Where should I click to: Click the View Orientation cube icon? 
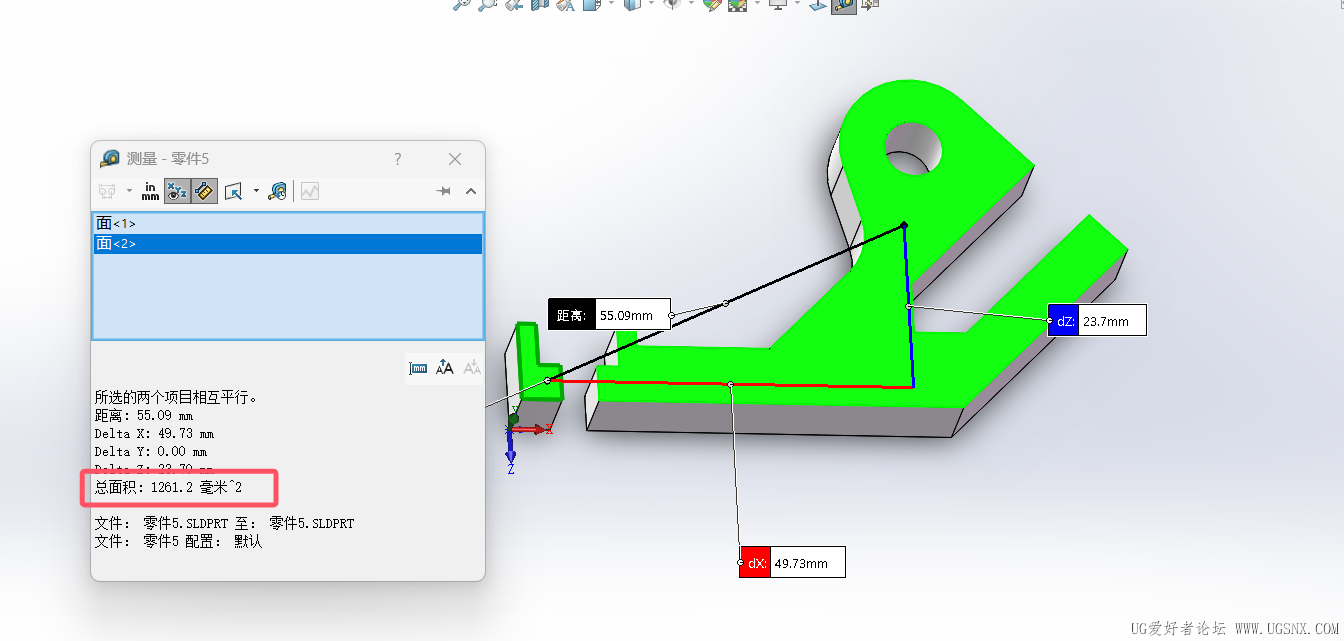coord(591,5)
